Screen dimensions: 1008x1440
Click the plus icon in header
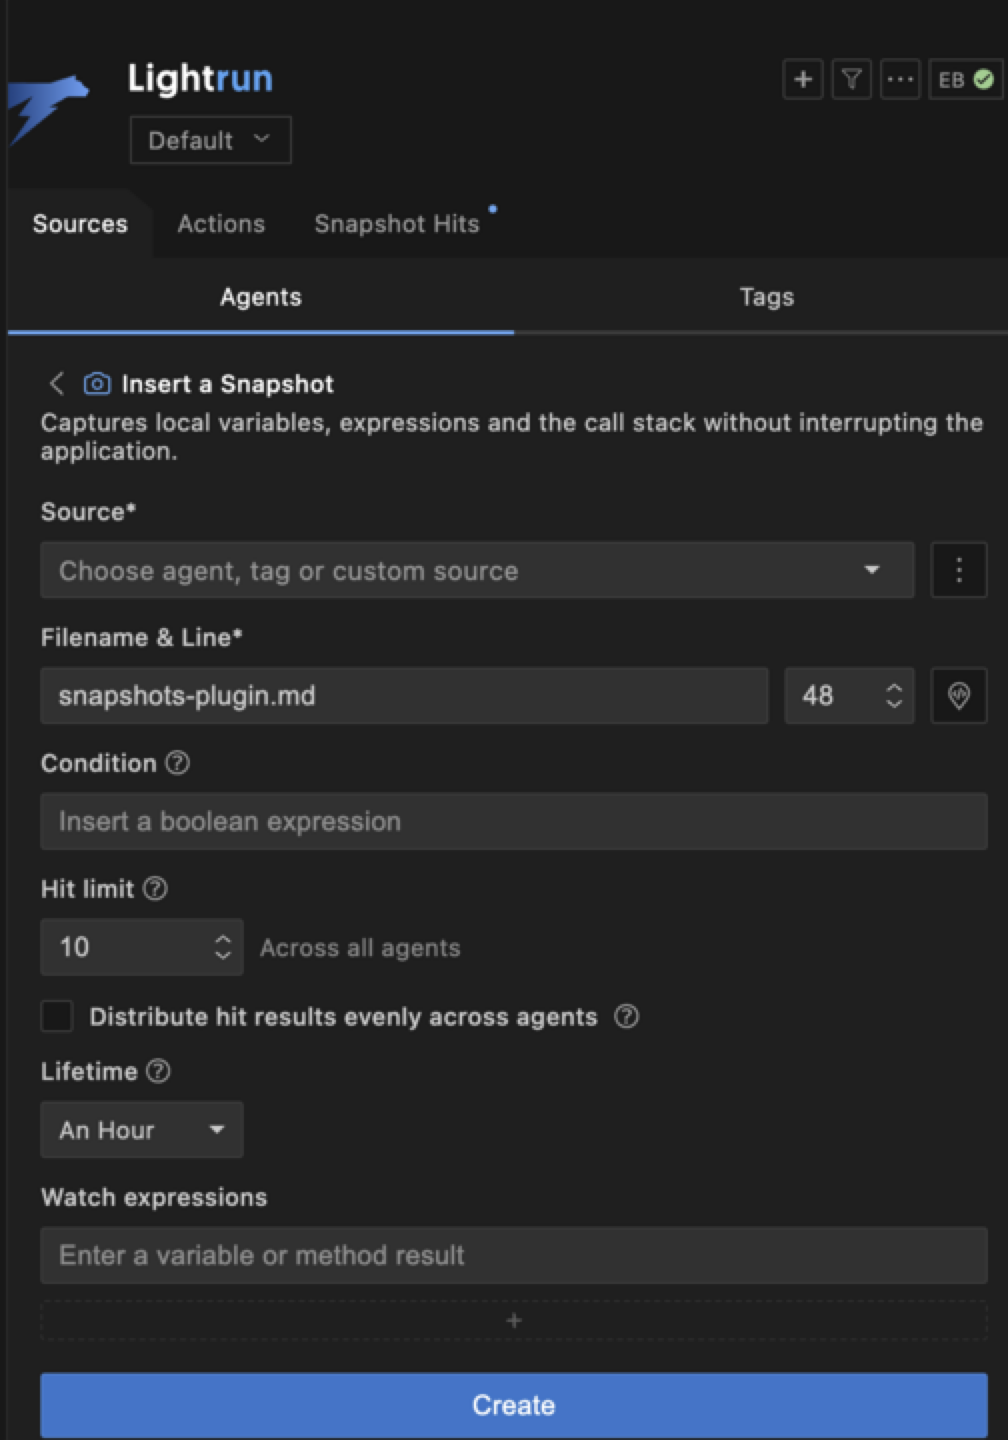click(x=802, y=80)
